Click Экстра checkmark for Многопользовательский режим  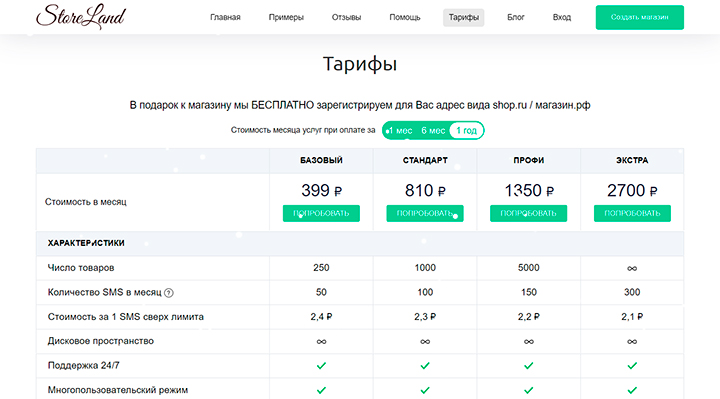click(x=632, y=390)
